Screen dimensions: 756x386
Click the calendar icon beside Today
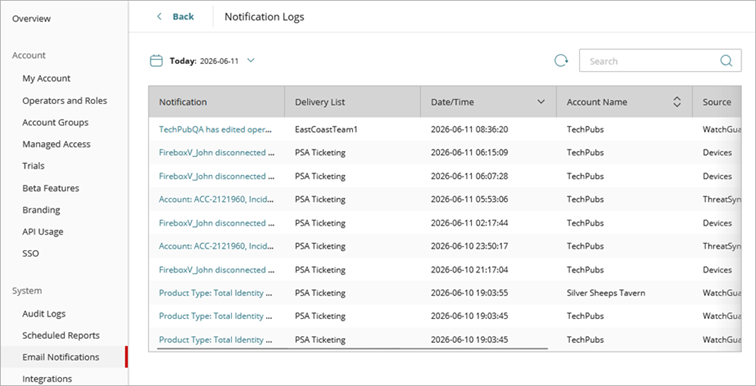(156, 61)
